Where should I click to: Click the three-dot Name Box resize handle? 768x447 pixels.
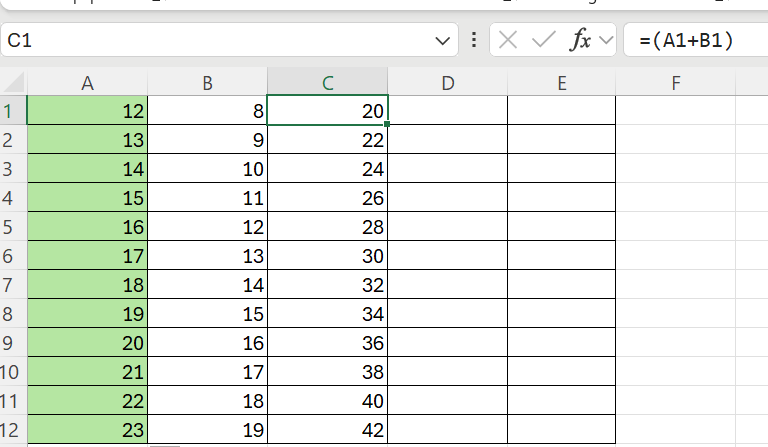473,41
